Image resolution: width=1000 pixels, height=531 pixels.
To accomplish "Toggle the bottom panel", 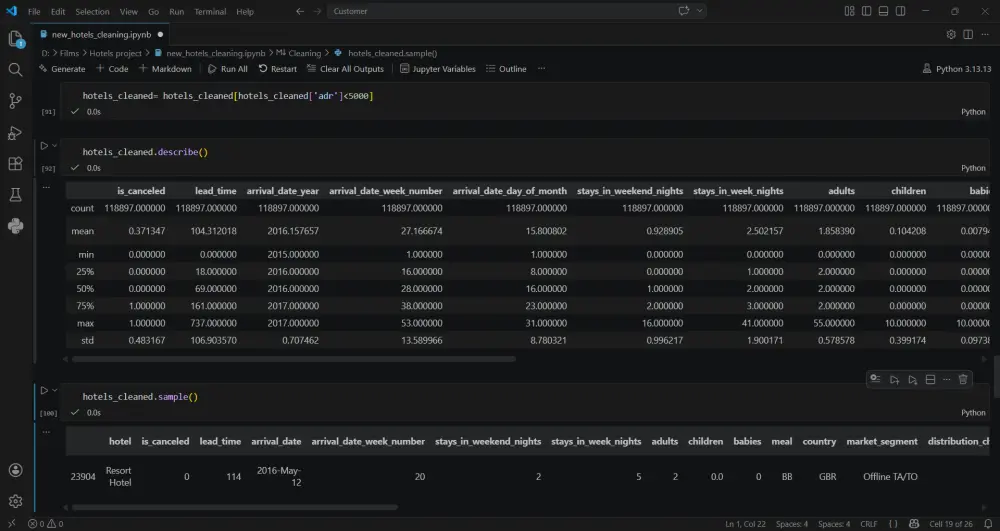I will [x=883, y=11].
